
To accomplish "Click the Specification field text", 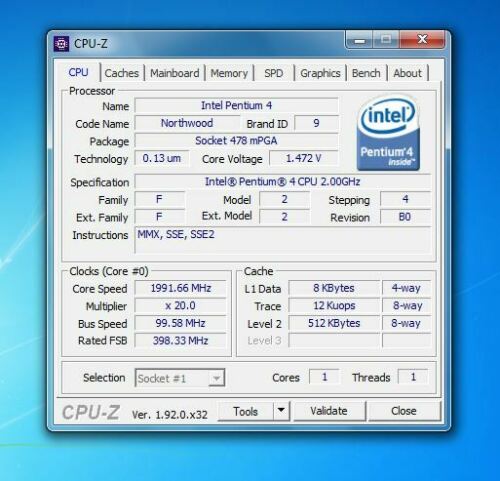I will (282, 182).
